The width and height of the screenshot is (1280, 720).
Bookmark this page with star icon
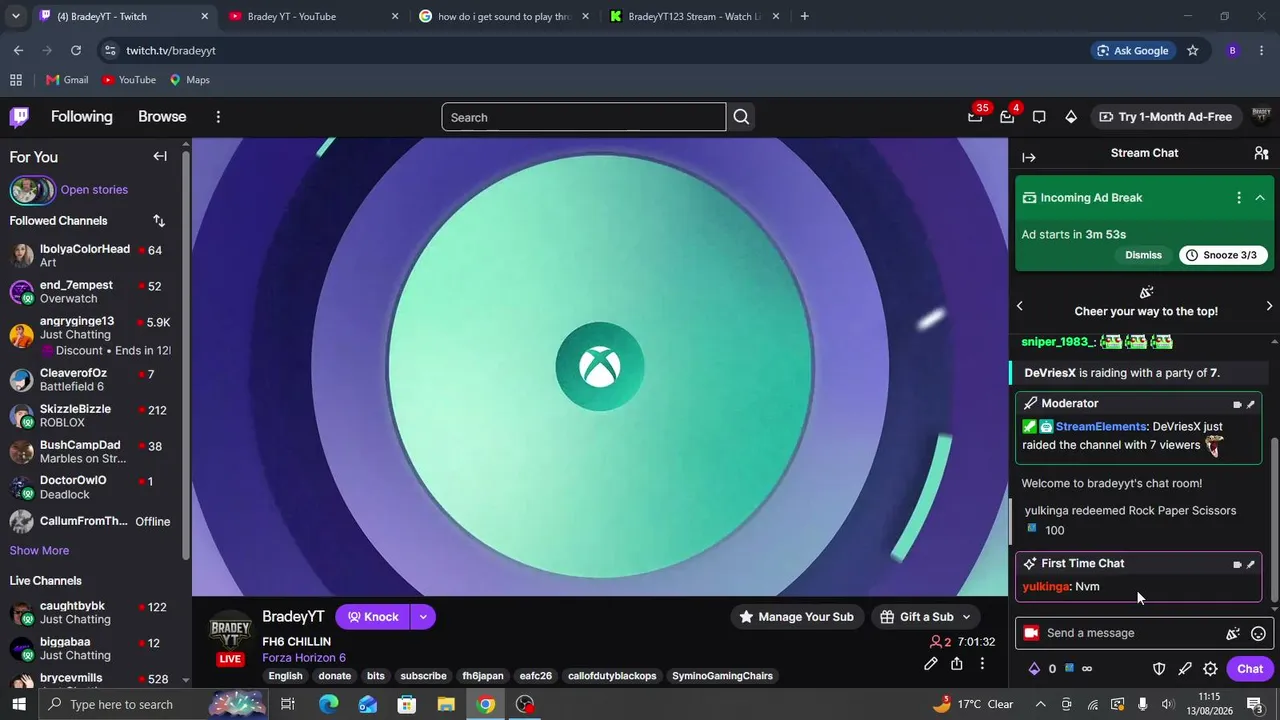(x=1192, y=50)
